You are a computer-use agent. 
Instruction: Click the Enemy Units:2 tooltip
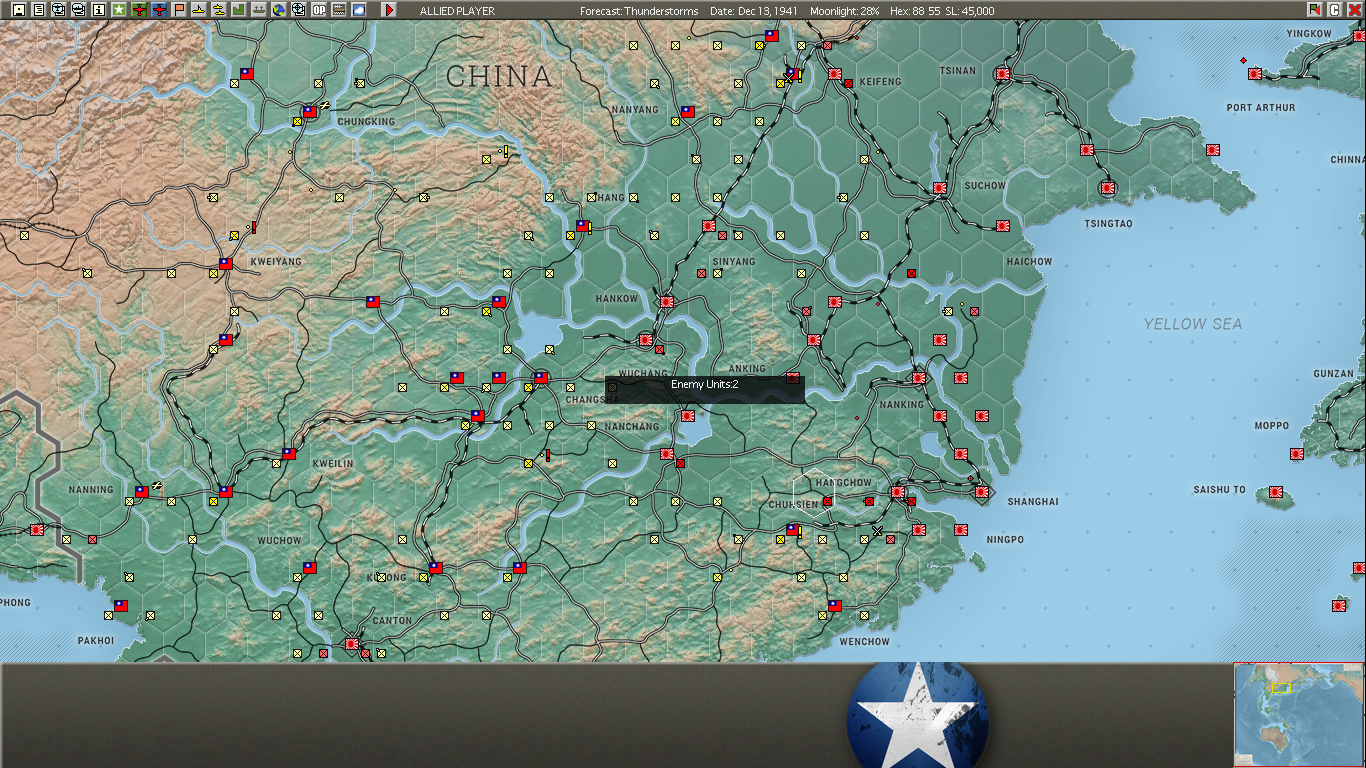point(705,390)
